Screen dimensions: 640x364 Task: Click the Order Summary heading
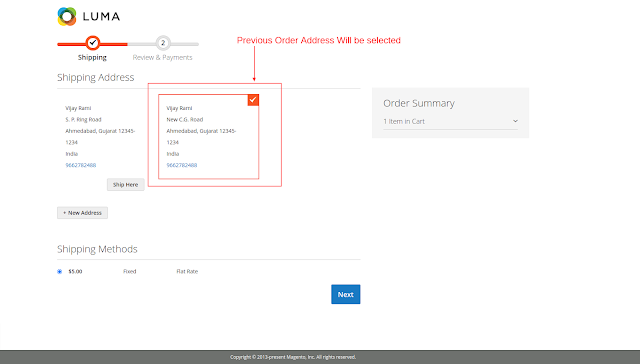click(x=419, y=103)
